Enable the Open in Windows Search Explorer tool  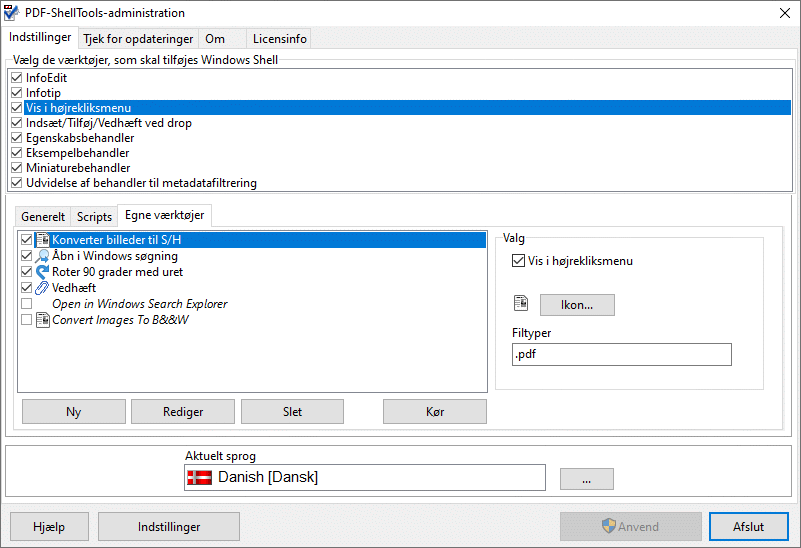[27, 304]
